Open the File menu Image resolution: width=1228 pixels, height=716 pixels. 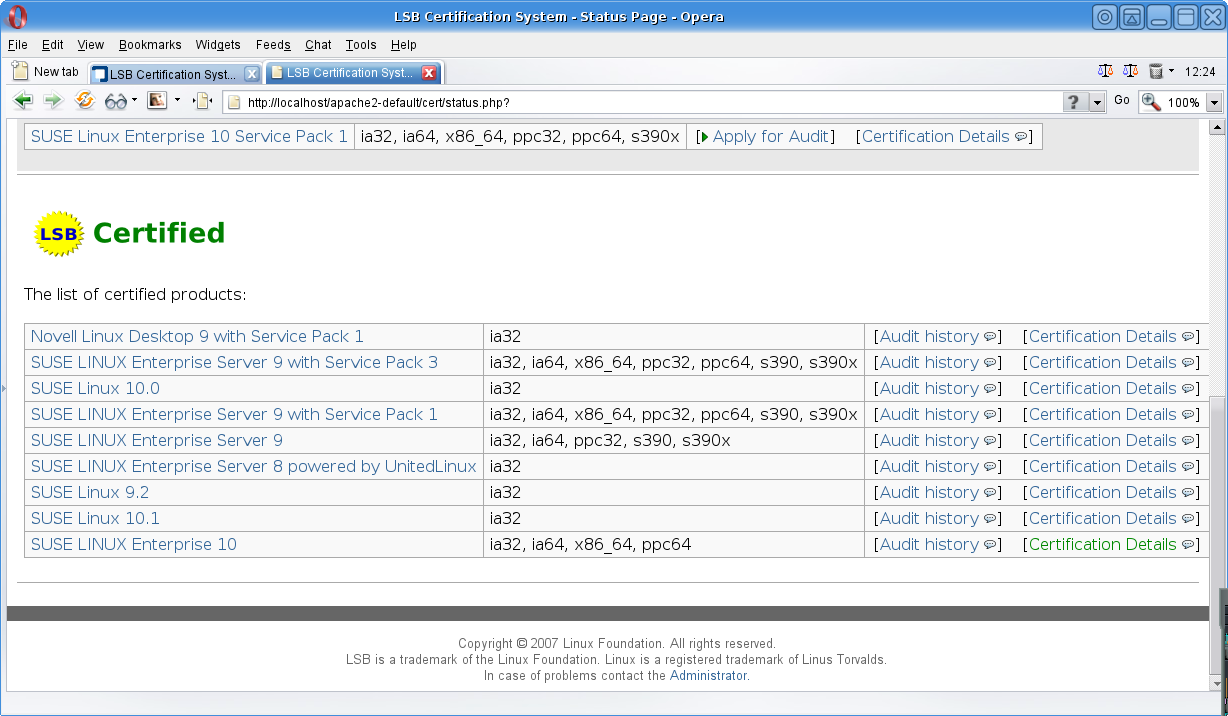point(17,45)
